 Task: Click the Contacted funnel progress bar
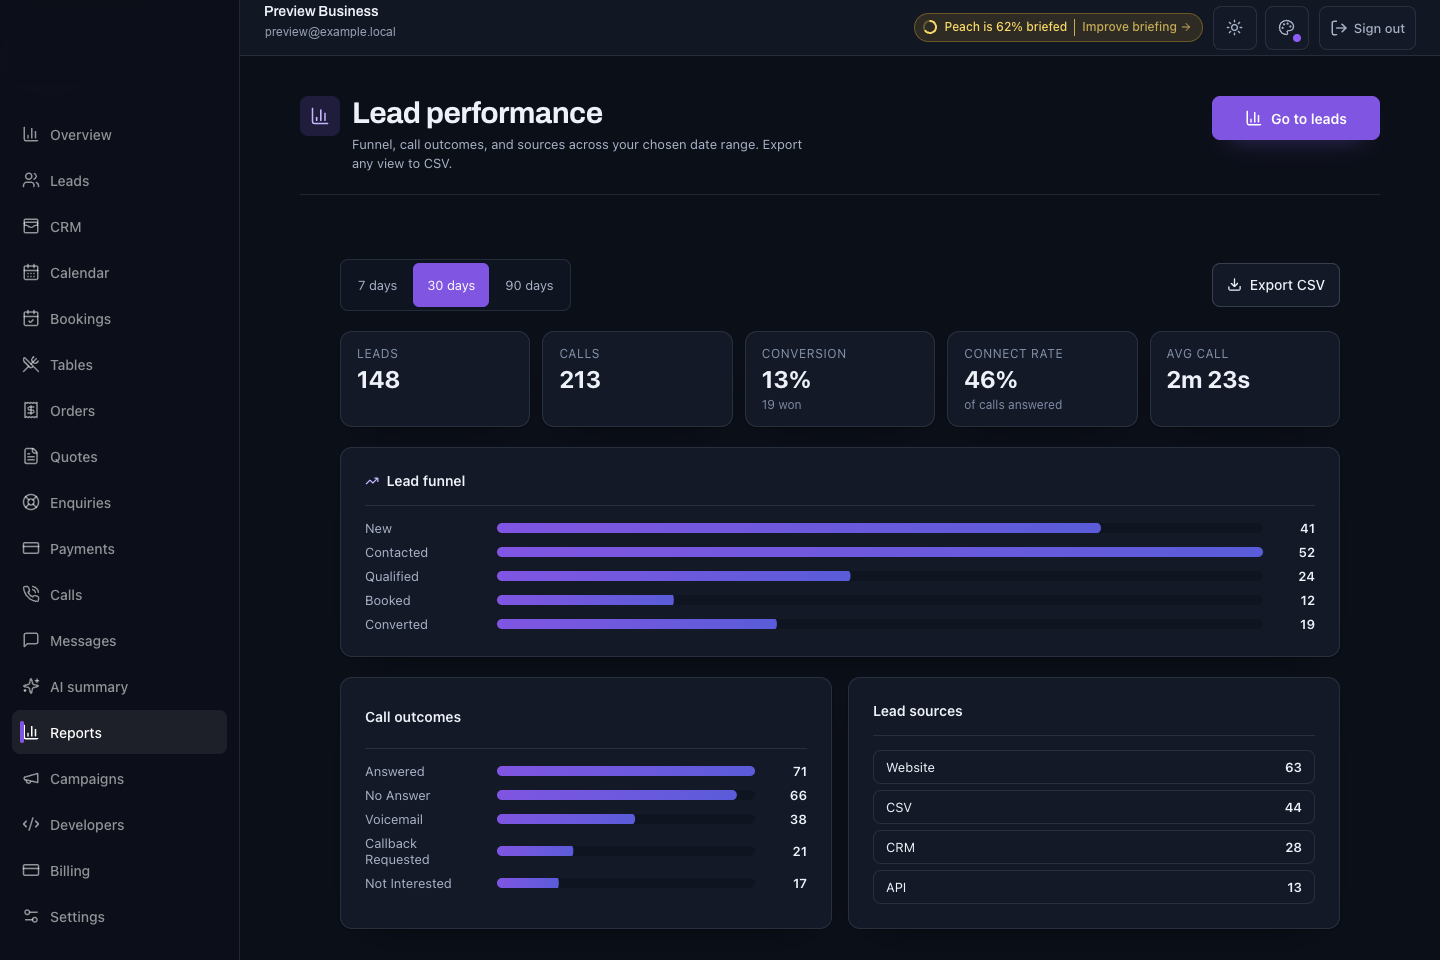[x=880, y=552]
